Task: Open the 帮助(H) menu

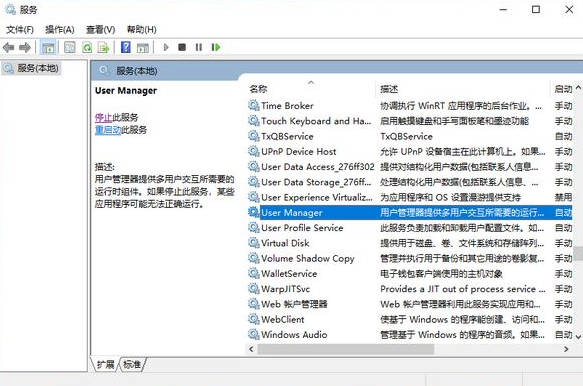Action: (x=141, y=29)
